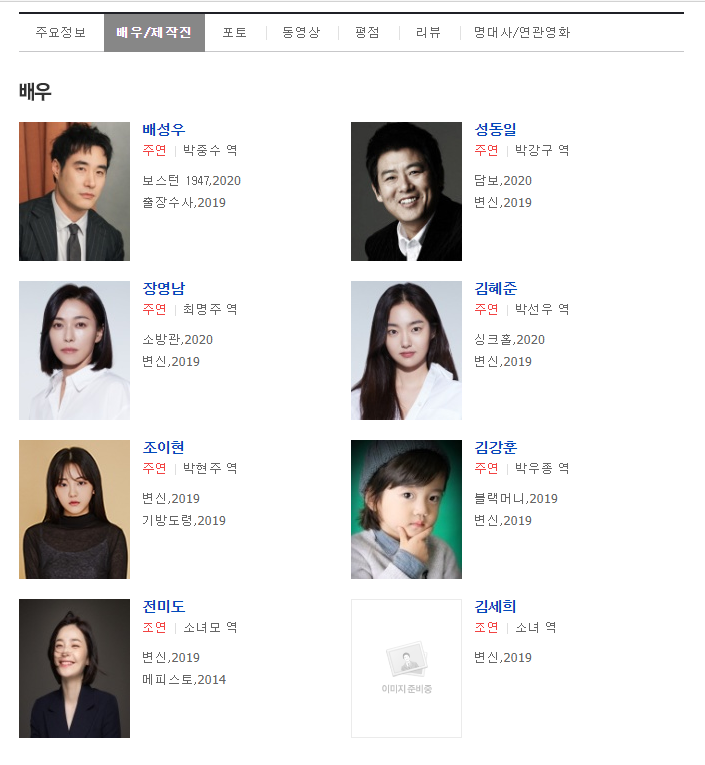Click 배성우's profile photo
Image resolution: width=705 pixels, height=765 pixels.
(x=74, y=191)
